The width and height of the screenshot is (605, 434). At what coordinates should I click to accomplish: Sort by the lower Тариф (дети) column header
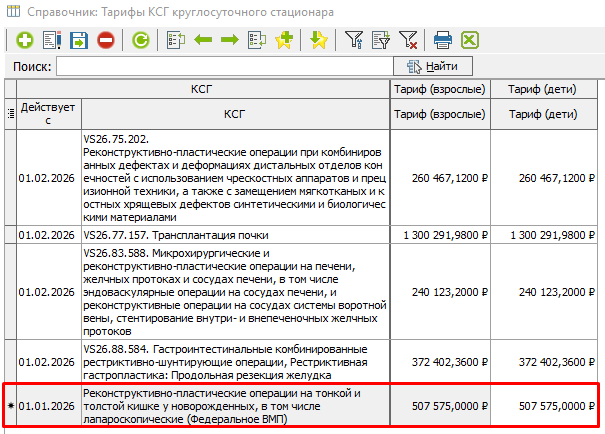tap(543, 114)
